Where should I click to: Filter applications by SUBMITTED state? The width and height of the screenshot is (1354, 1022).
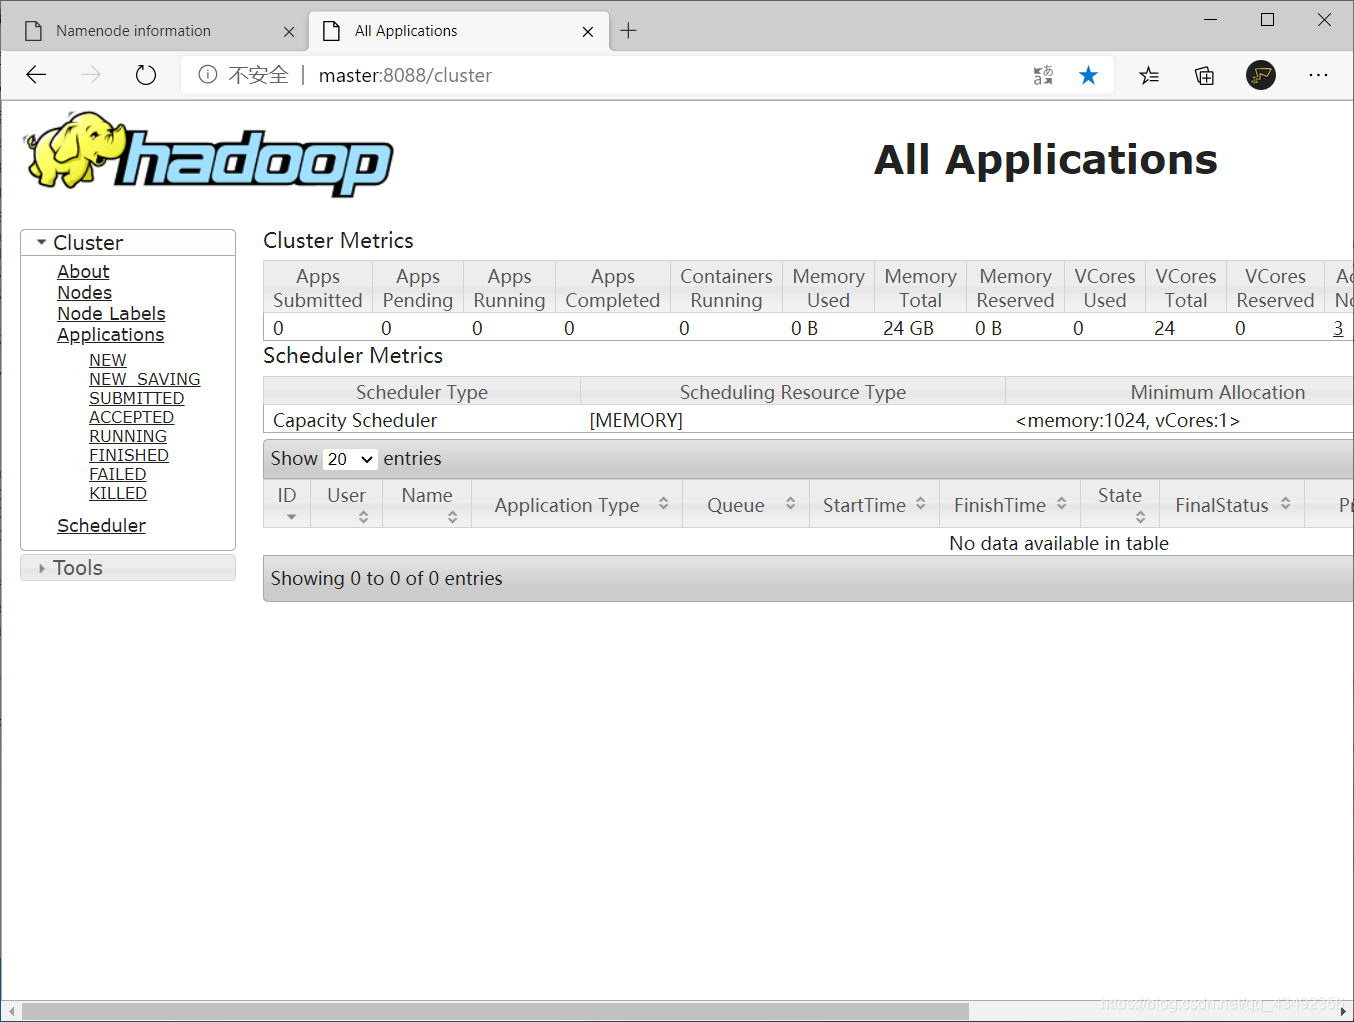136,398
